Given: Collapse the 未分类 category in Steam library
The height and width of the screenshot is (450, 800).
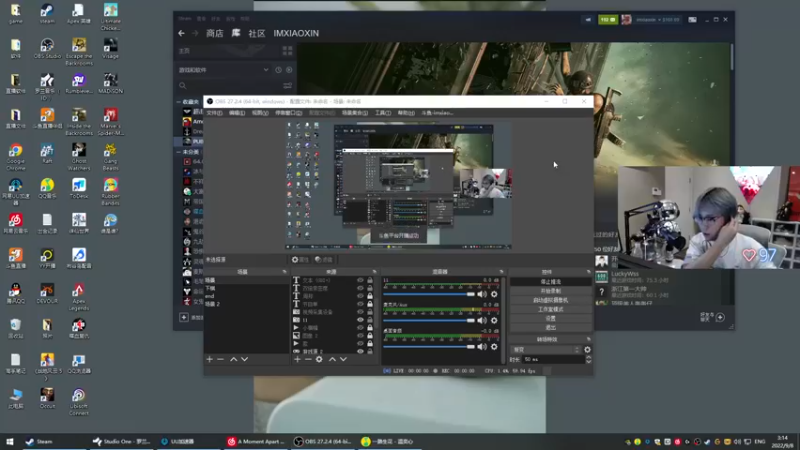Looking at the screenshot, I should click(179, 152).
